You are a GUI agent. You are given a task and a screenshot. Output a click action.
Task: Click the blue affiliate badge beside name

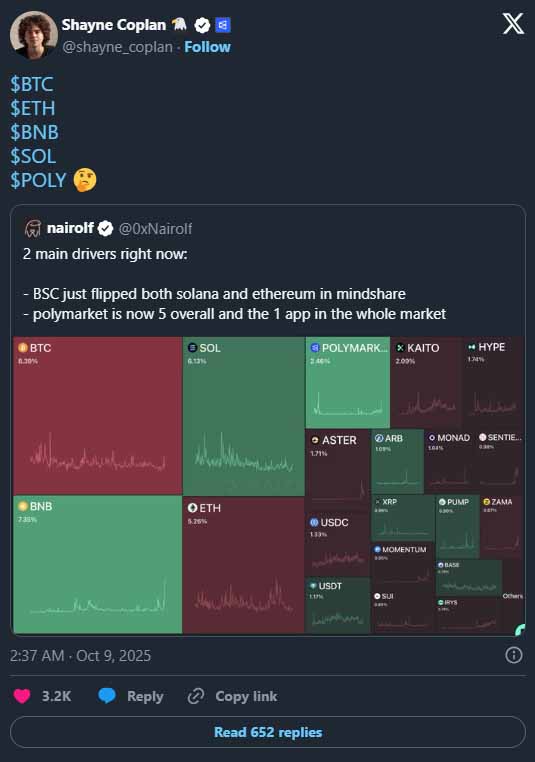point(223,25)
